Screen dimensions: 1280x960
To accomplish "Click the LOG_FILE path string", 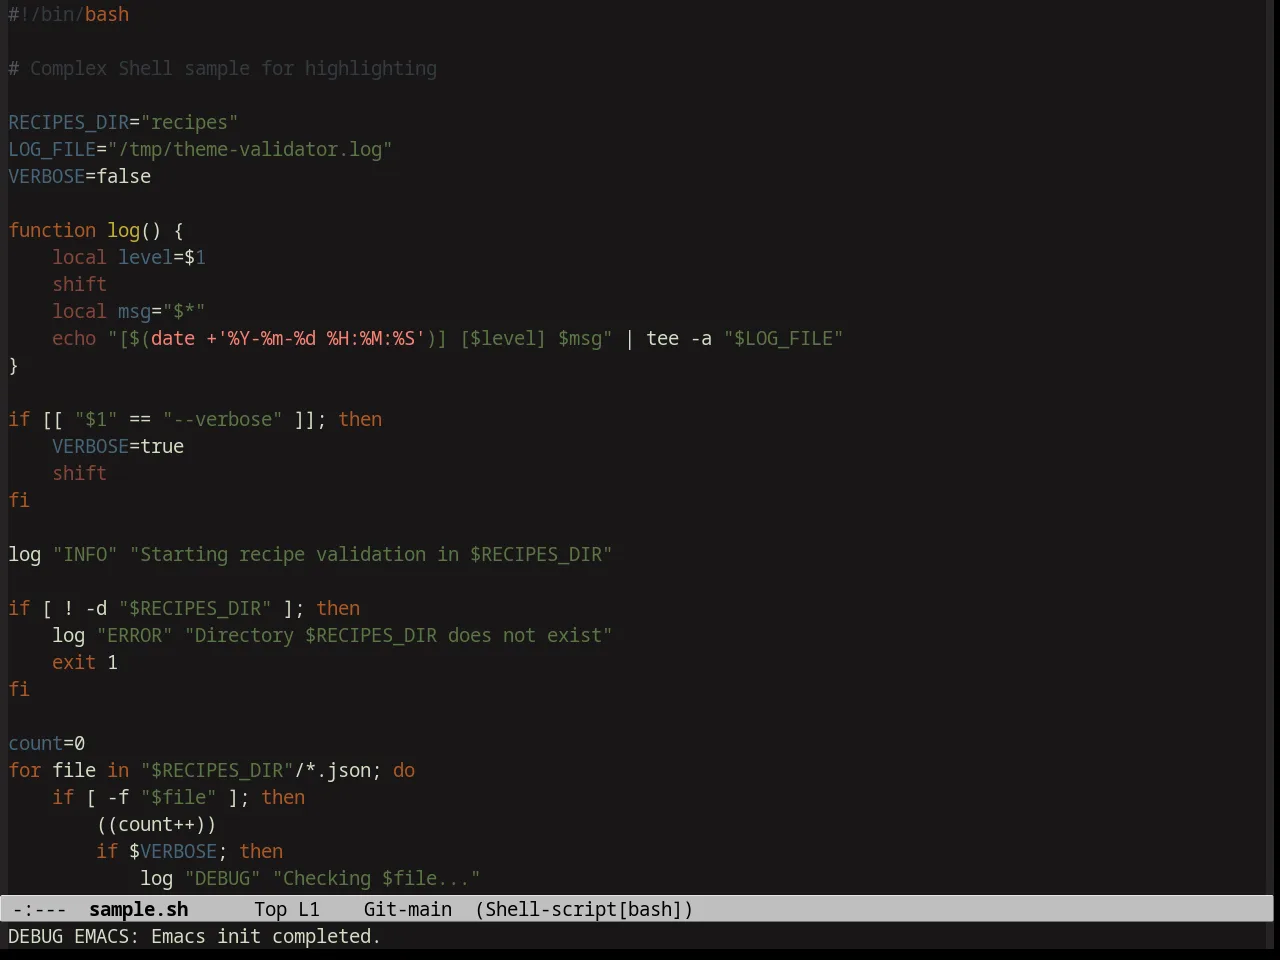I will (250, 150).
